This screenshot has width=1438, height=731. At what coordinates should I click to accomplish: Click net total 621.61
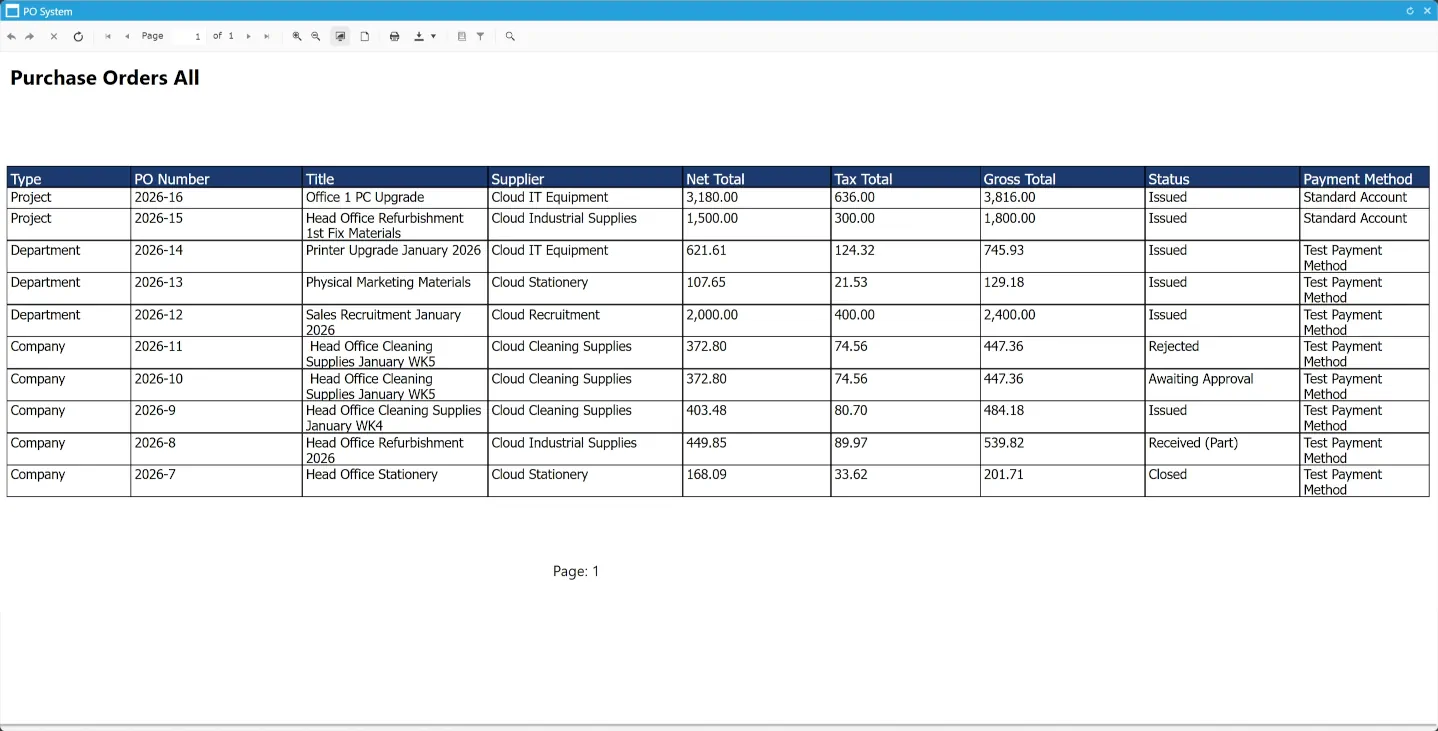pos(706,251)
